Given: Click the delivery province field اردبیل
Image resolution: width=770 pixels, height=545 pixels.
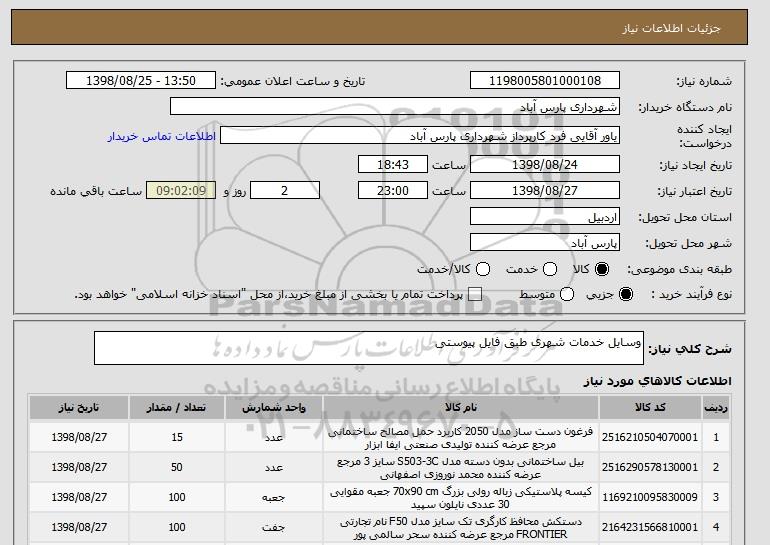Looking at the screenshot, I should pos(545,217).
